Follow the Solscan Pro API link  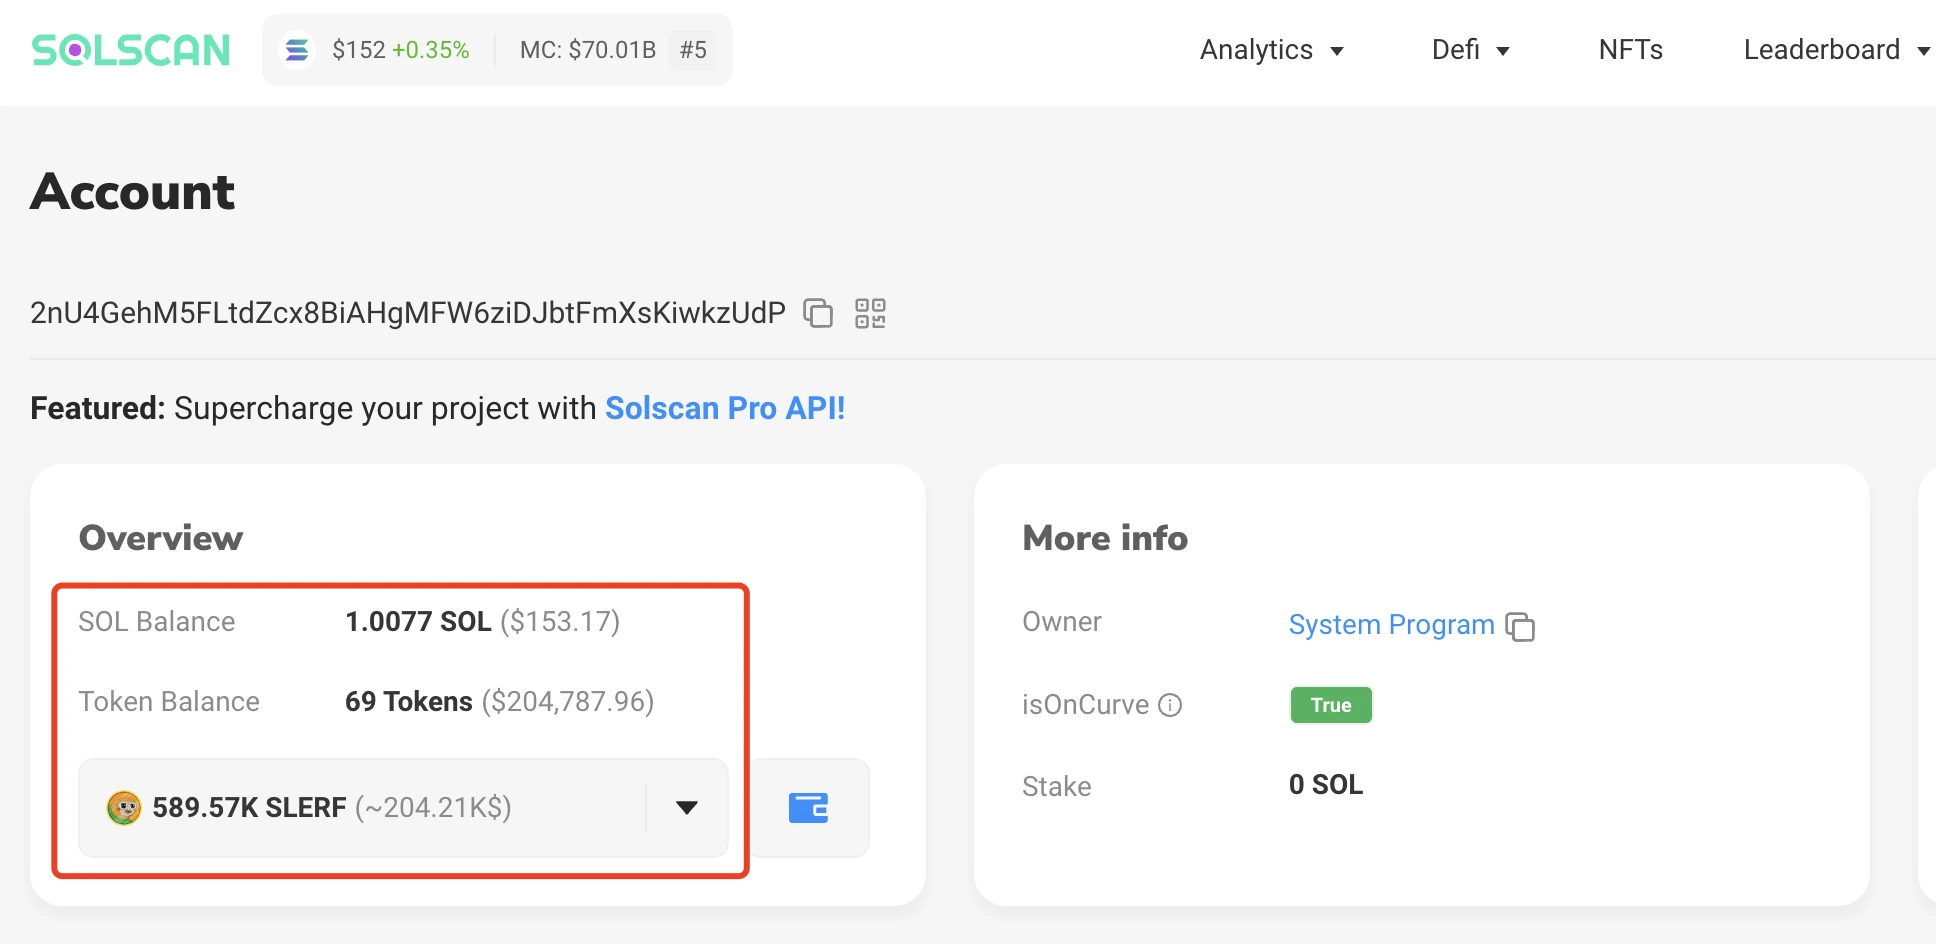(x=725, y=408)
